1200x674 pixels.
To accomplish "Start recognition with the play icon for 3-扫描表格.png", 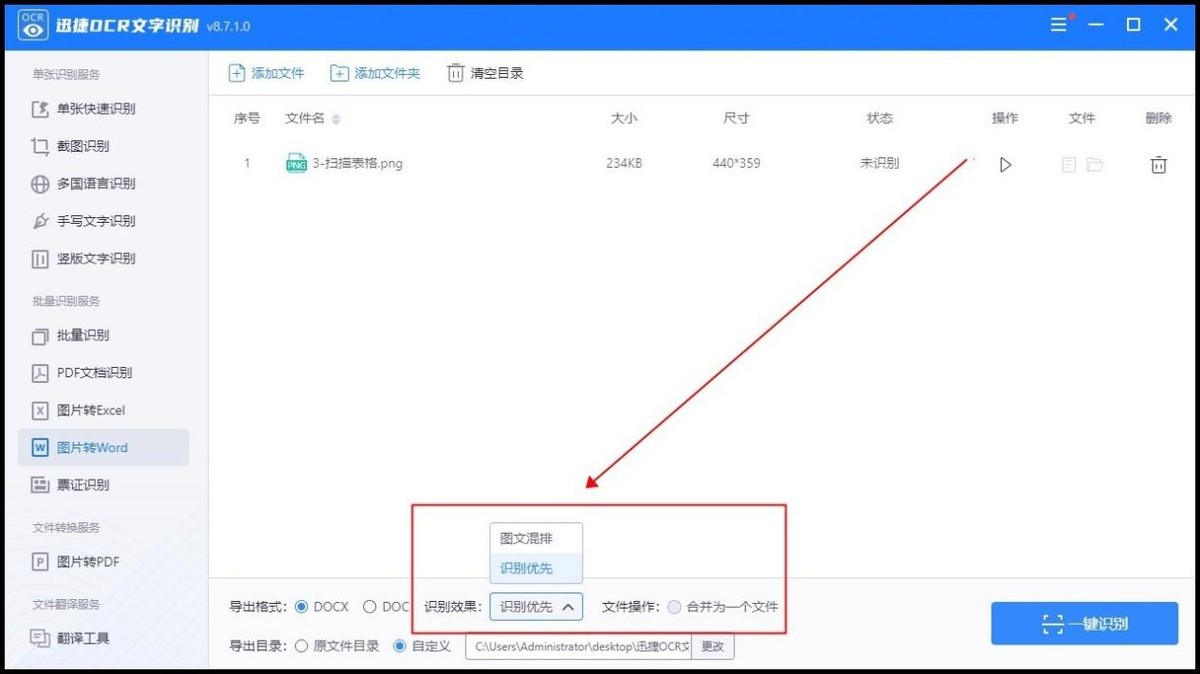I will [x=1005, y=164].
